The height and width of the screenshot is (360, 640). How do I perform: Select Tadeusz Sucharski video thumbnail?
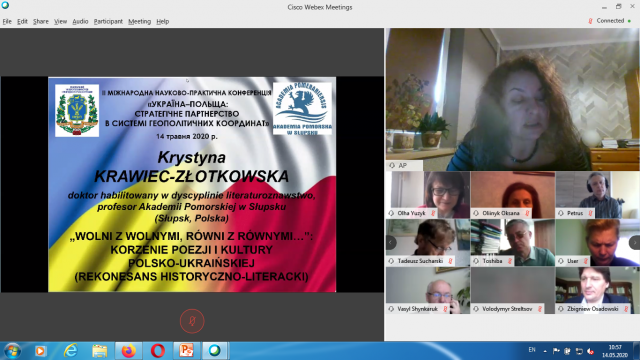pos(428,242)
